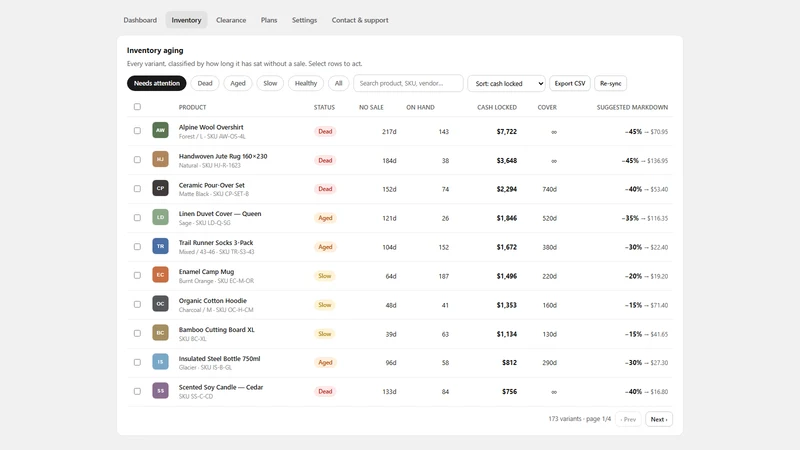Check the Trail Runner Socks 3-Pack row
The width and height of the screenshot is (800, 450).
pos(137,246)
